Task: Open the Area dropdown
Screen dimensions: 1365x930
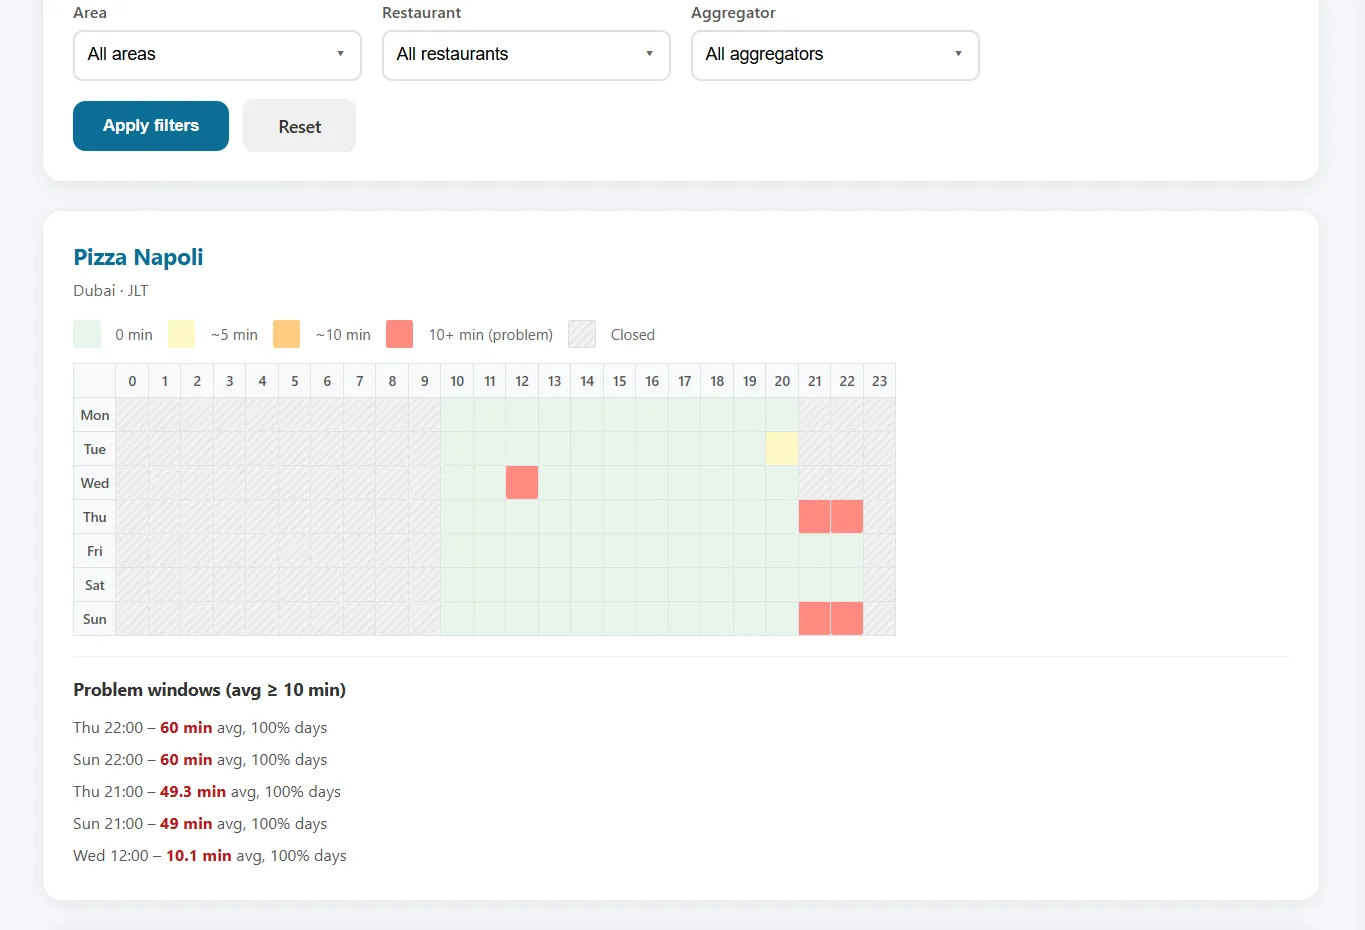Action: click(217, 55)
